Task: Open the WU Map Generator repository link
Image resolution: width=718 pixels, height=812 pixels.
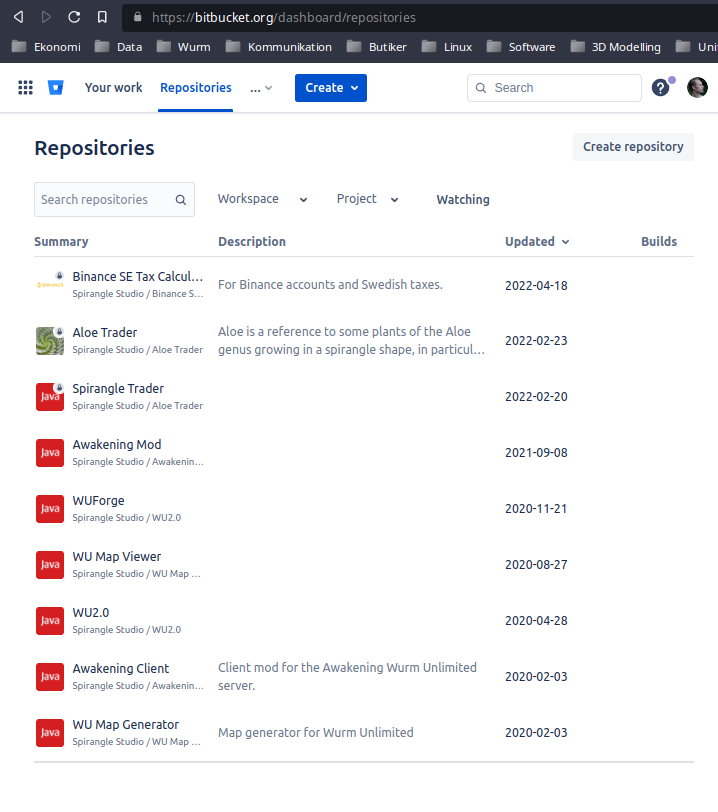Action: (126, 724)
